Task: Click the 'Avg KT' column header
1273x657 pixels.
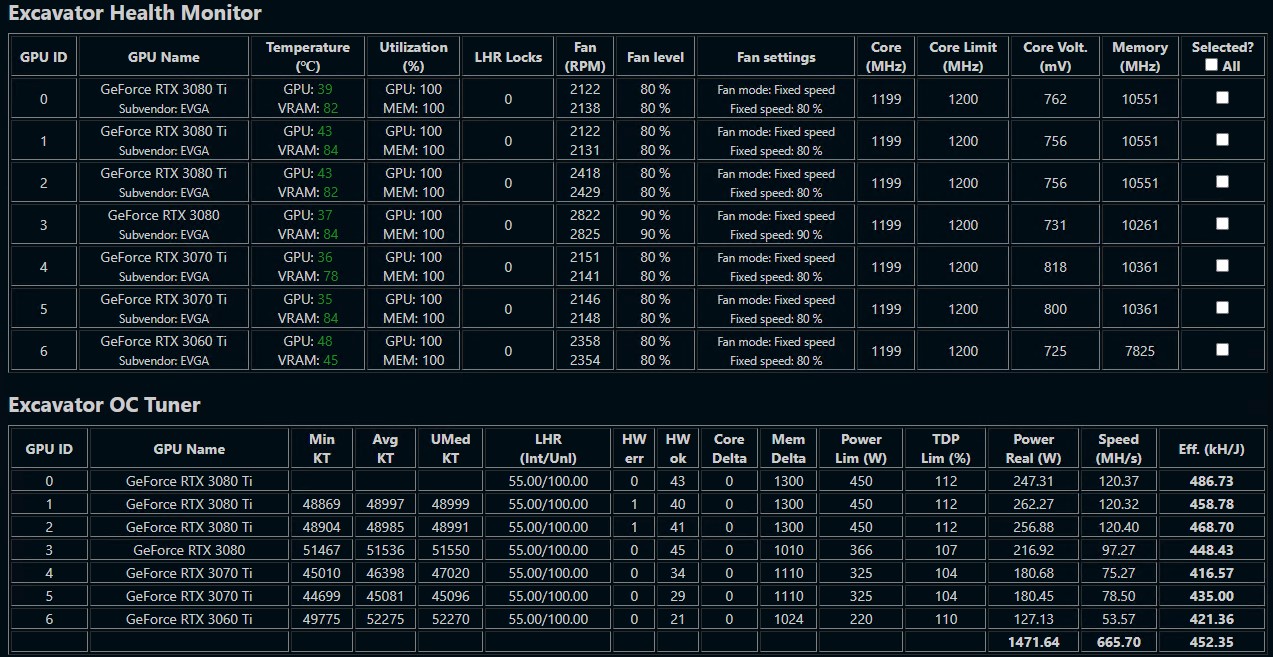Action: tap(385, 449)
